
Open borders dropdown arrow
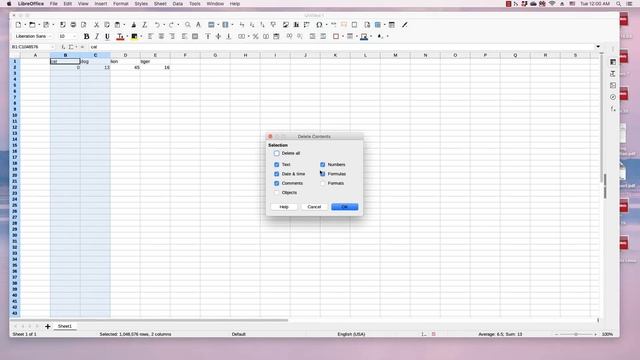click(x=342, y=36)
